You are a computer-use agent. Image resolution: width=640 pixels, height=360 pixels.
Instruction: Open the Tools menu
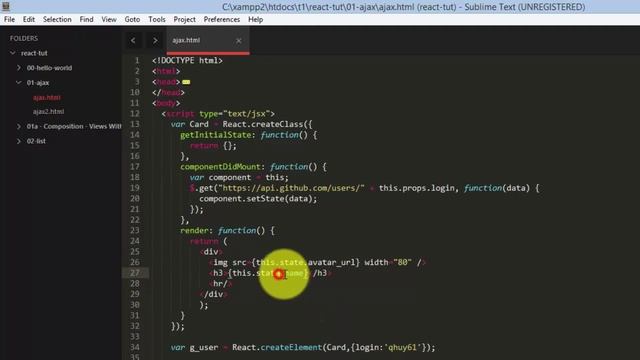point(157,19)
